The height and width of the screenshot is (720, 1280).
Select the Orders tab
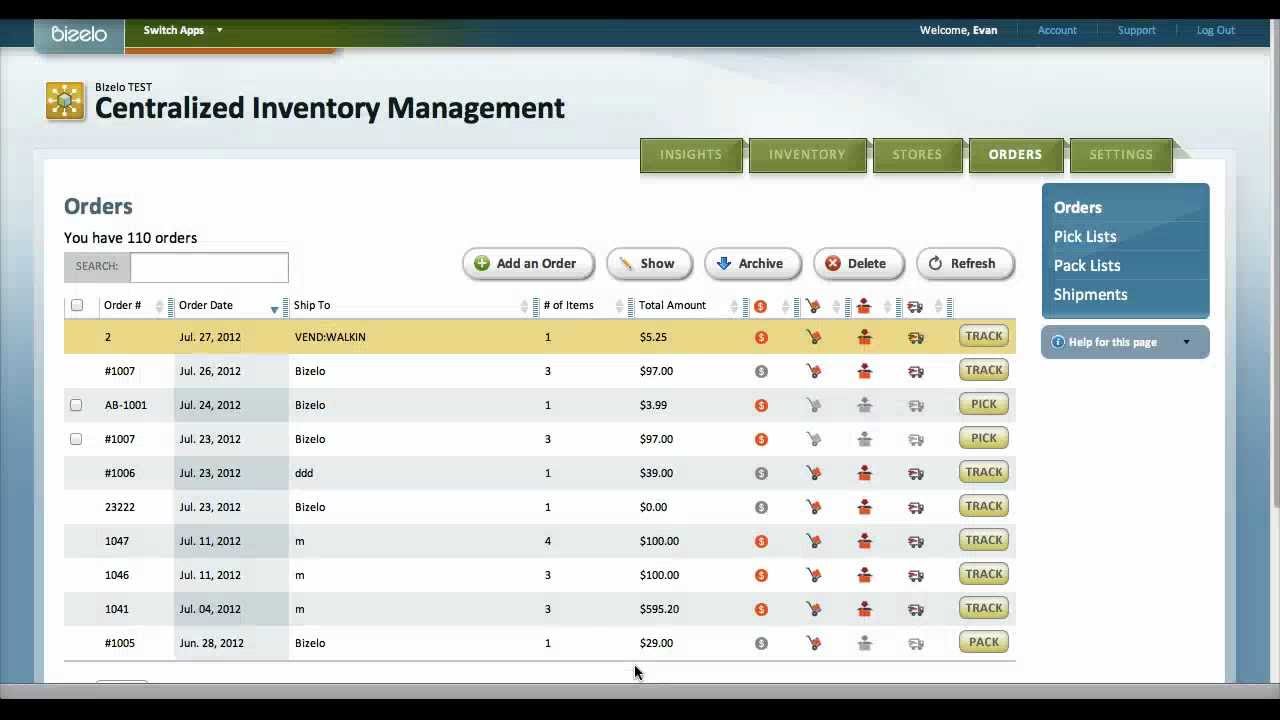point(1015,155)
